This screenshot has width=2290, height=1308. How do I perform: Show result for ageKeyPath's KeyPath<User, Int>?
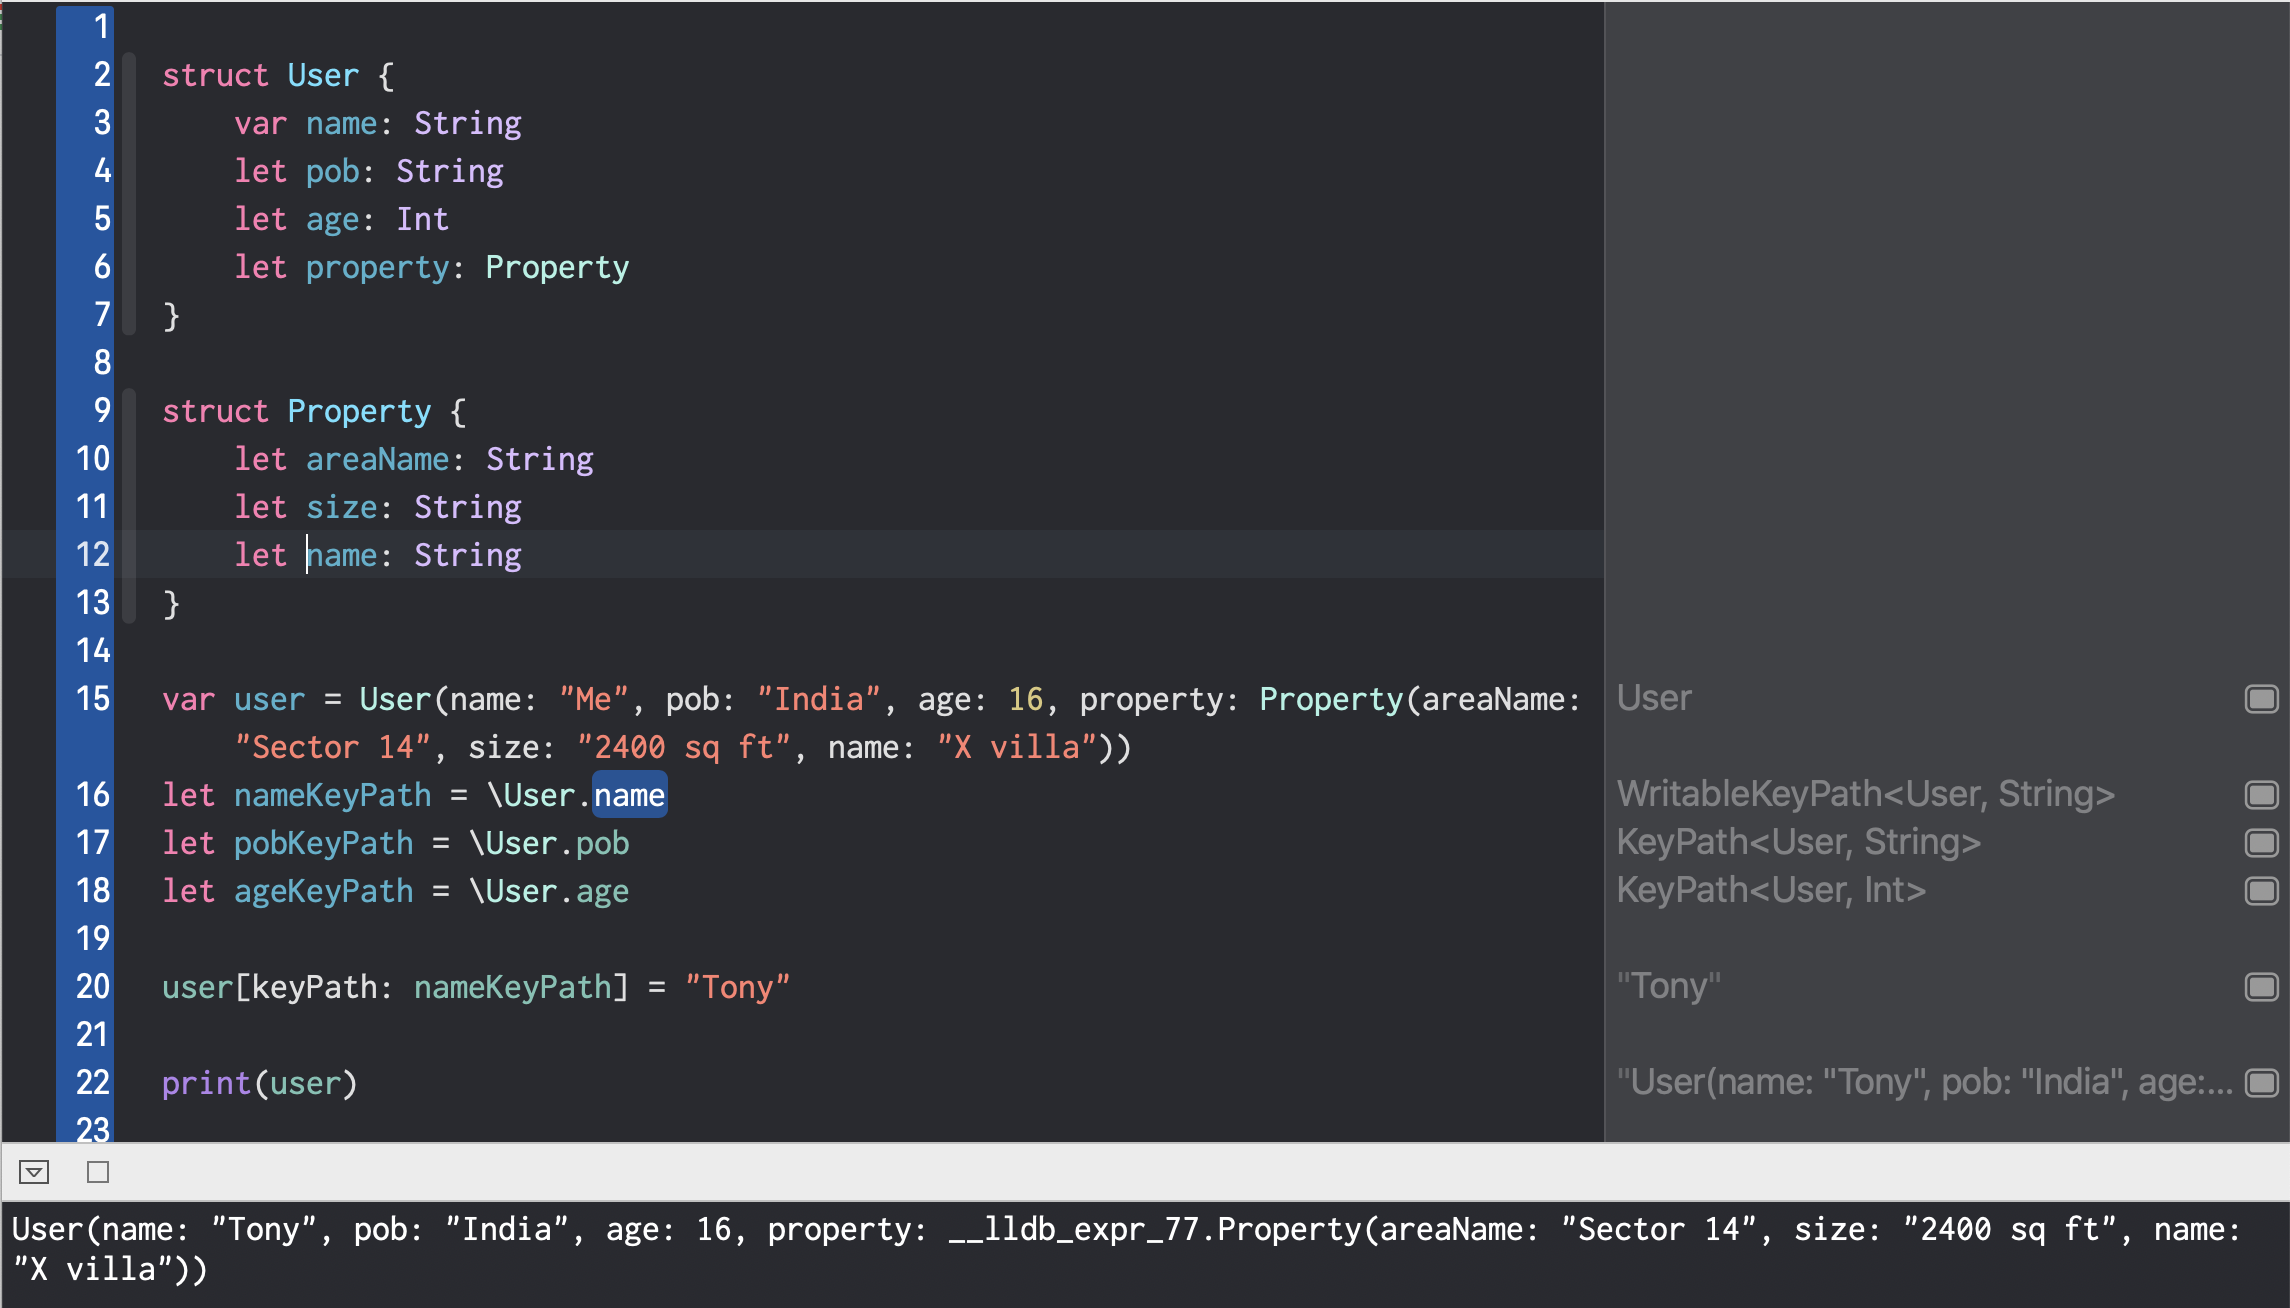[x=2262, y=890]
